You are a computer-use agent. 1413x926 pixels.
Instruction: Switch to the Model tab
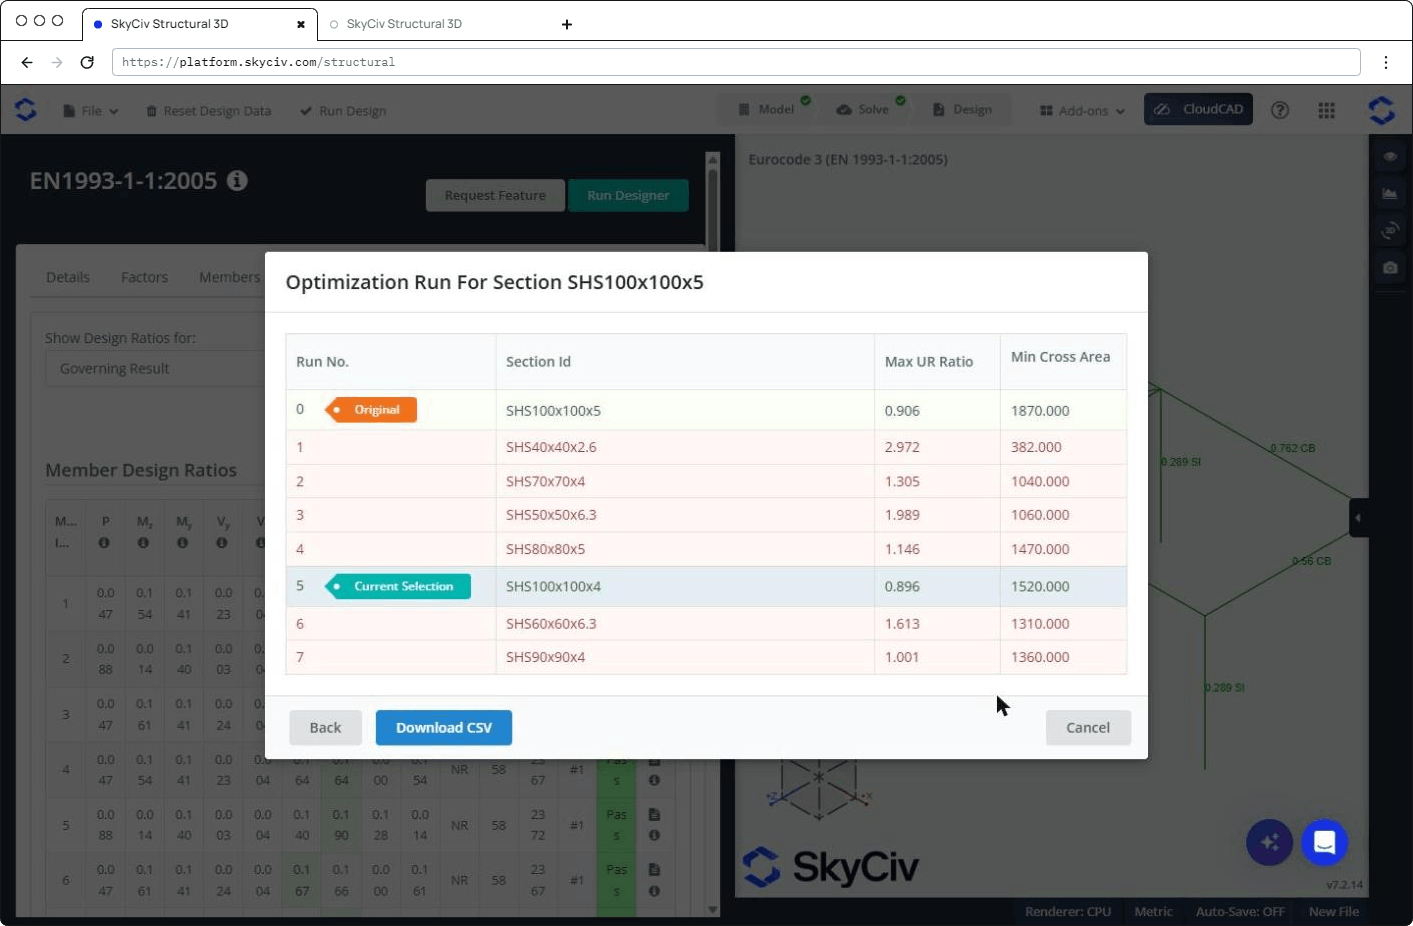tap(767, 110)
